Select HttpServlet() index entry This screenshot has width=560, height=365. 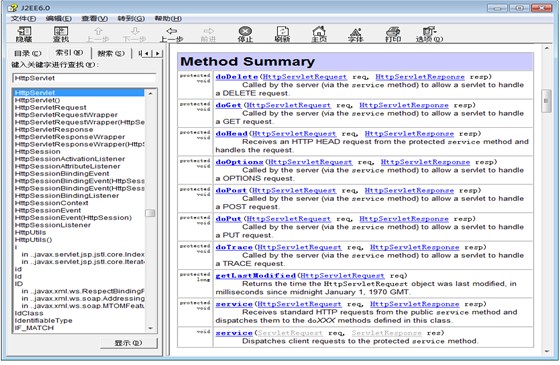[38, 100]
